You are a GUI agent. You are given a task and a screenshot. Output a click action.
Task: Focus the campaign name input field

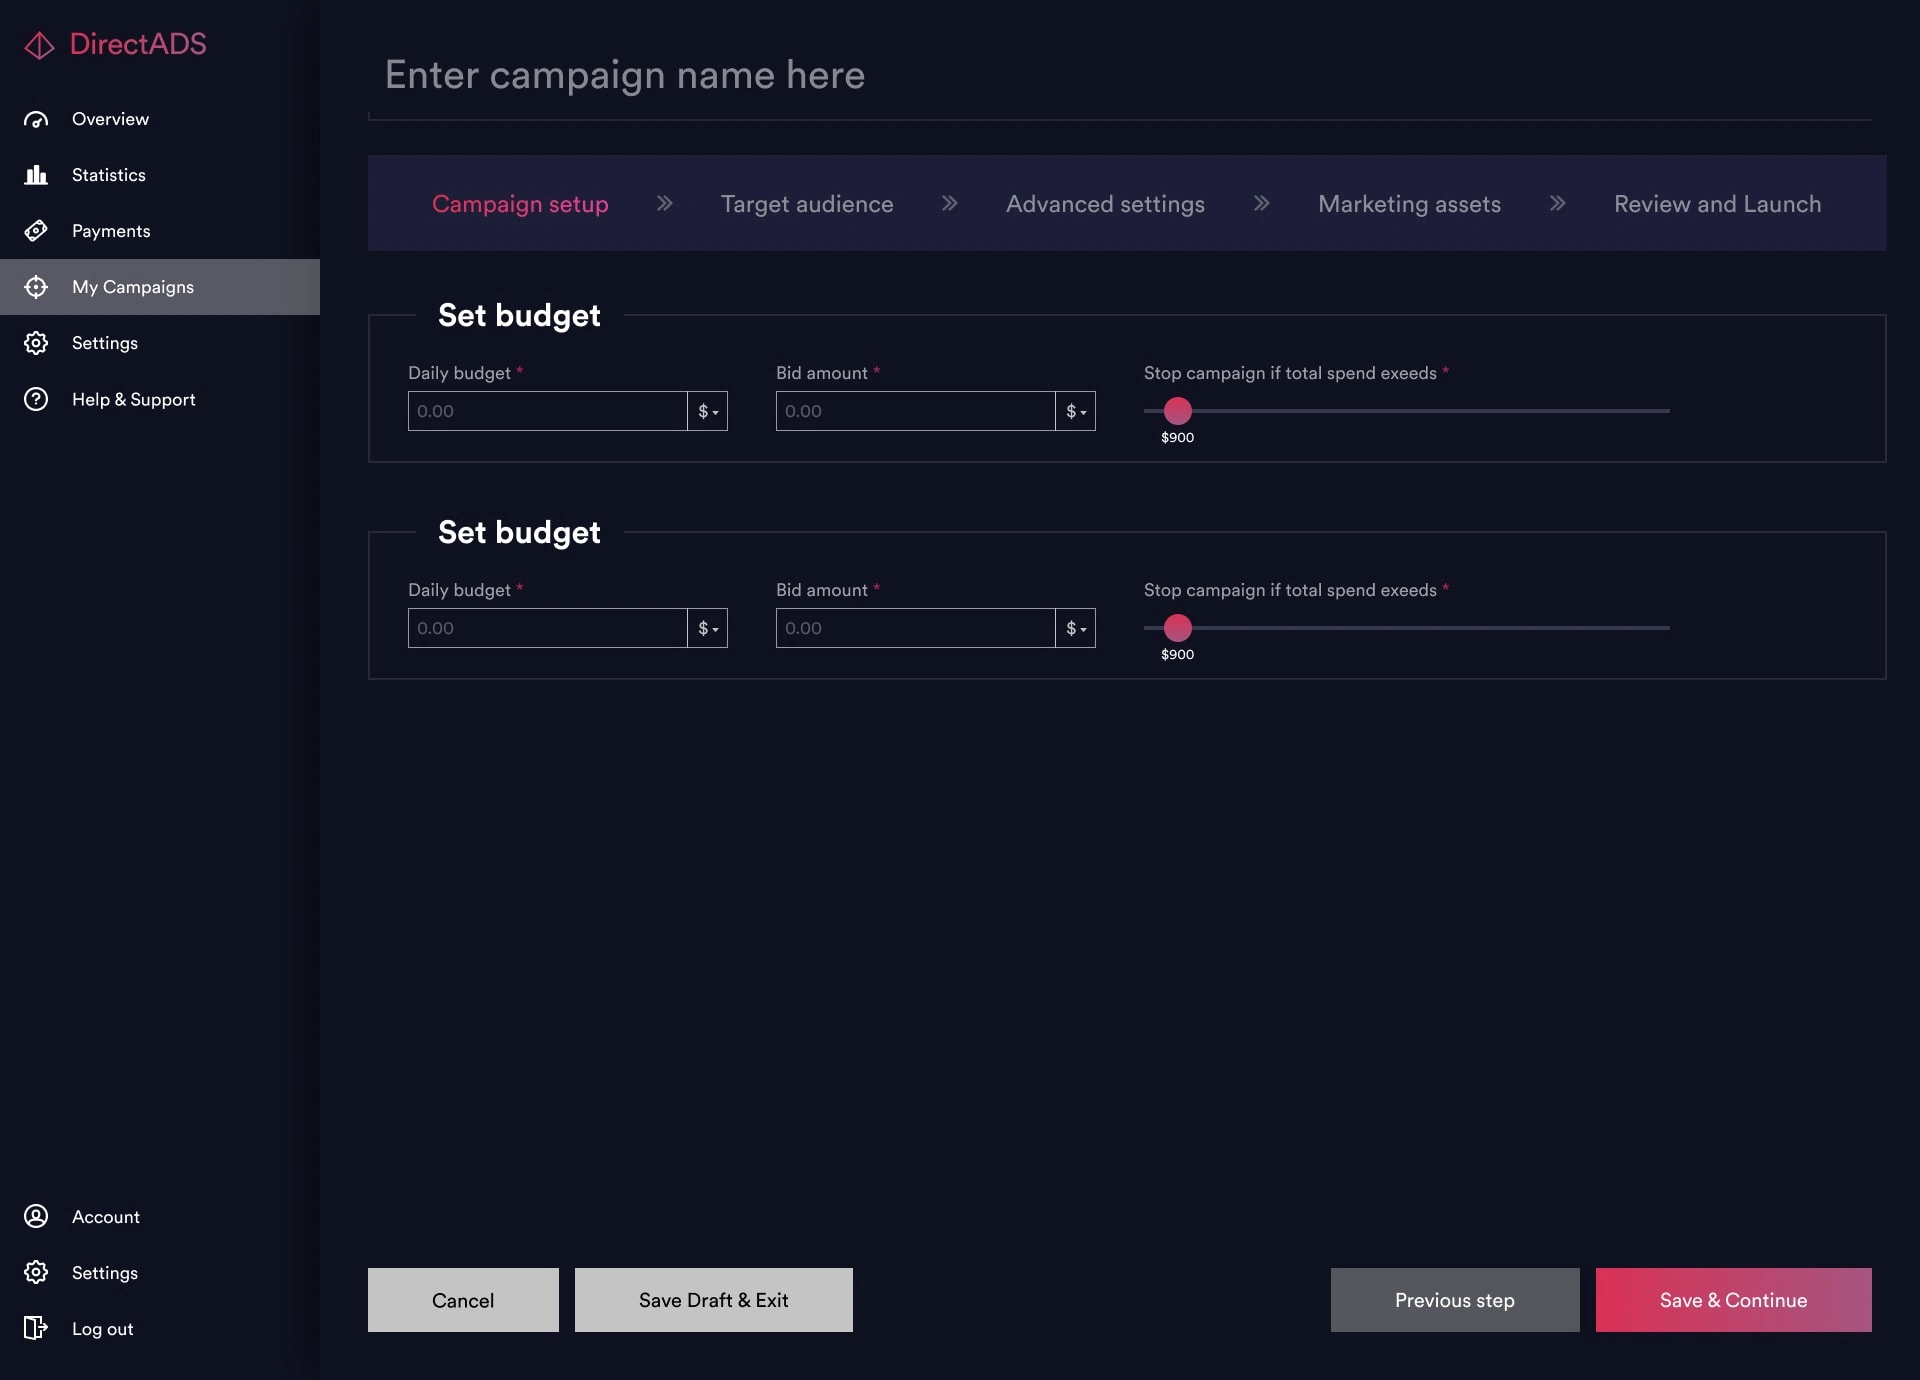1120,75
